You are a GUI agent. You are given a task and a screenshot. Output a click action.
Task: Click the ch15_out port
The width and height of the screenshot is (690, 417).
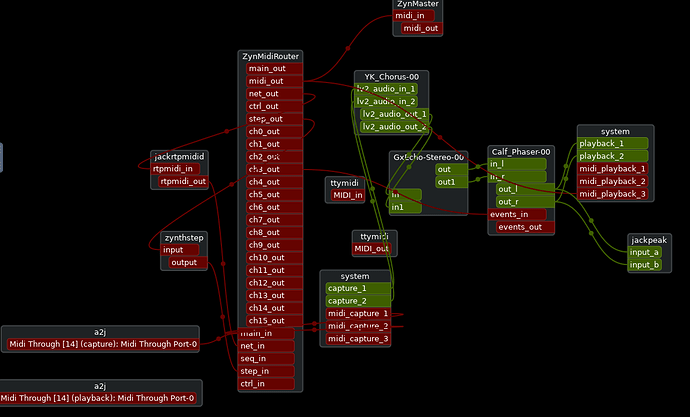(x=275, y=321)
